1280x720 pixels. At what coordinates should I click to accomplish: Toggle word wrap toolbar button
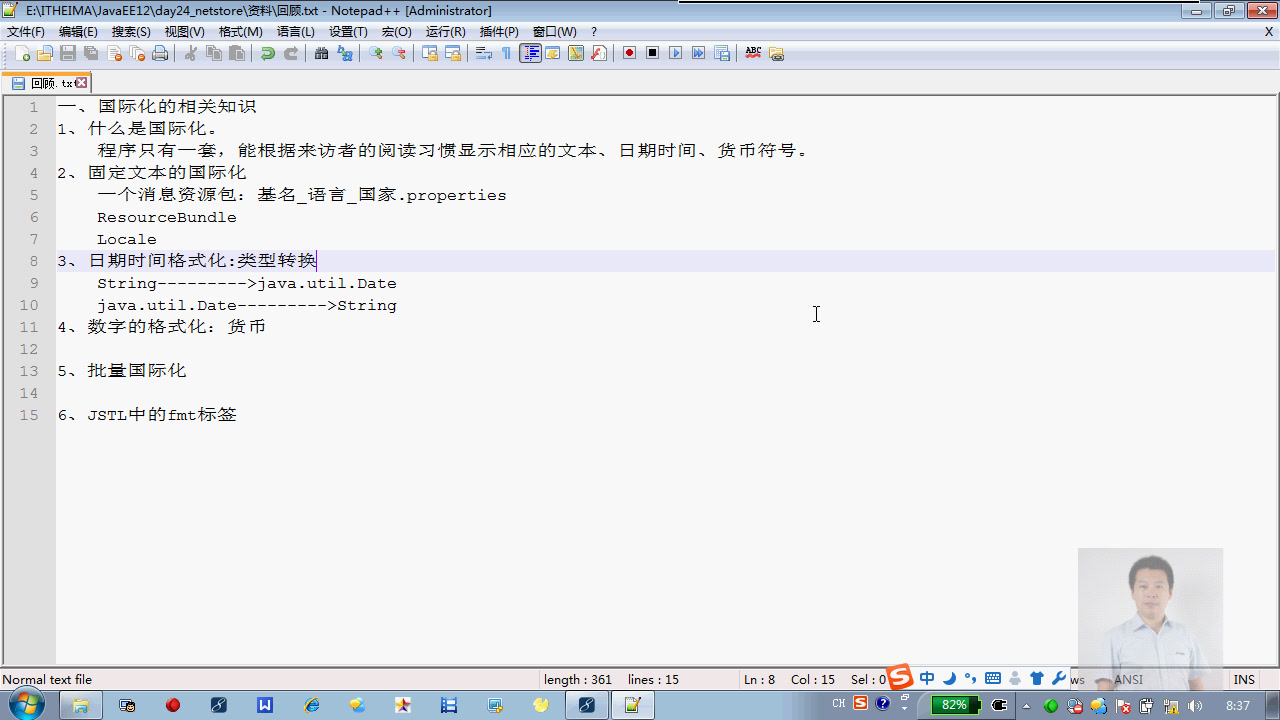click(x=484, y=53)
